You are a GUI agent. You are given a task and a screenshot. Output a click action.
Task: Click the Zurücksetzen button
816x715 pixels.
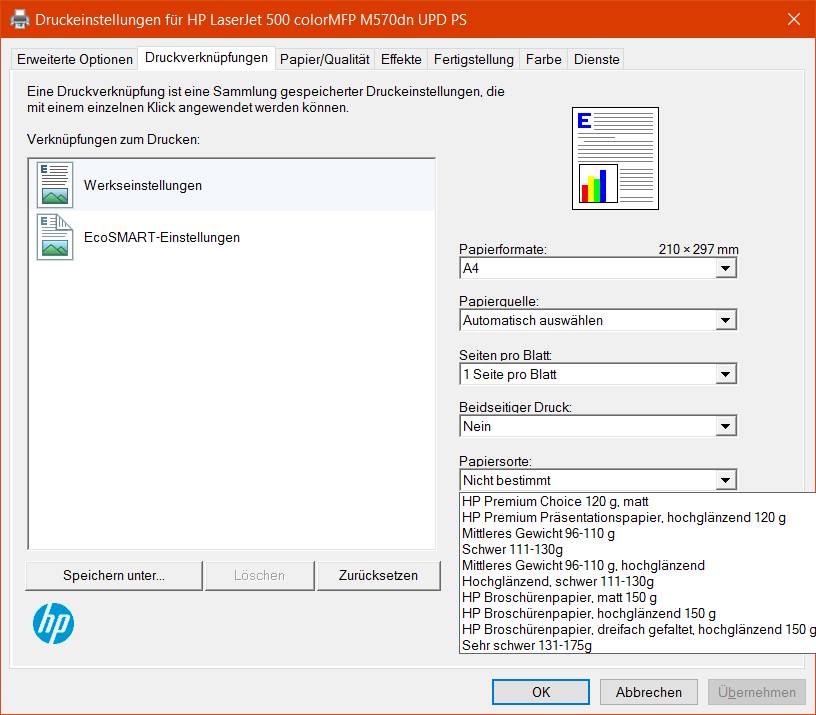(x=378, y=576)
